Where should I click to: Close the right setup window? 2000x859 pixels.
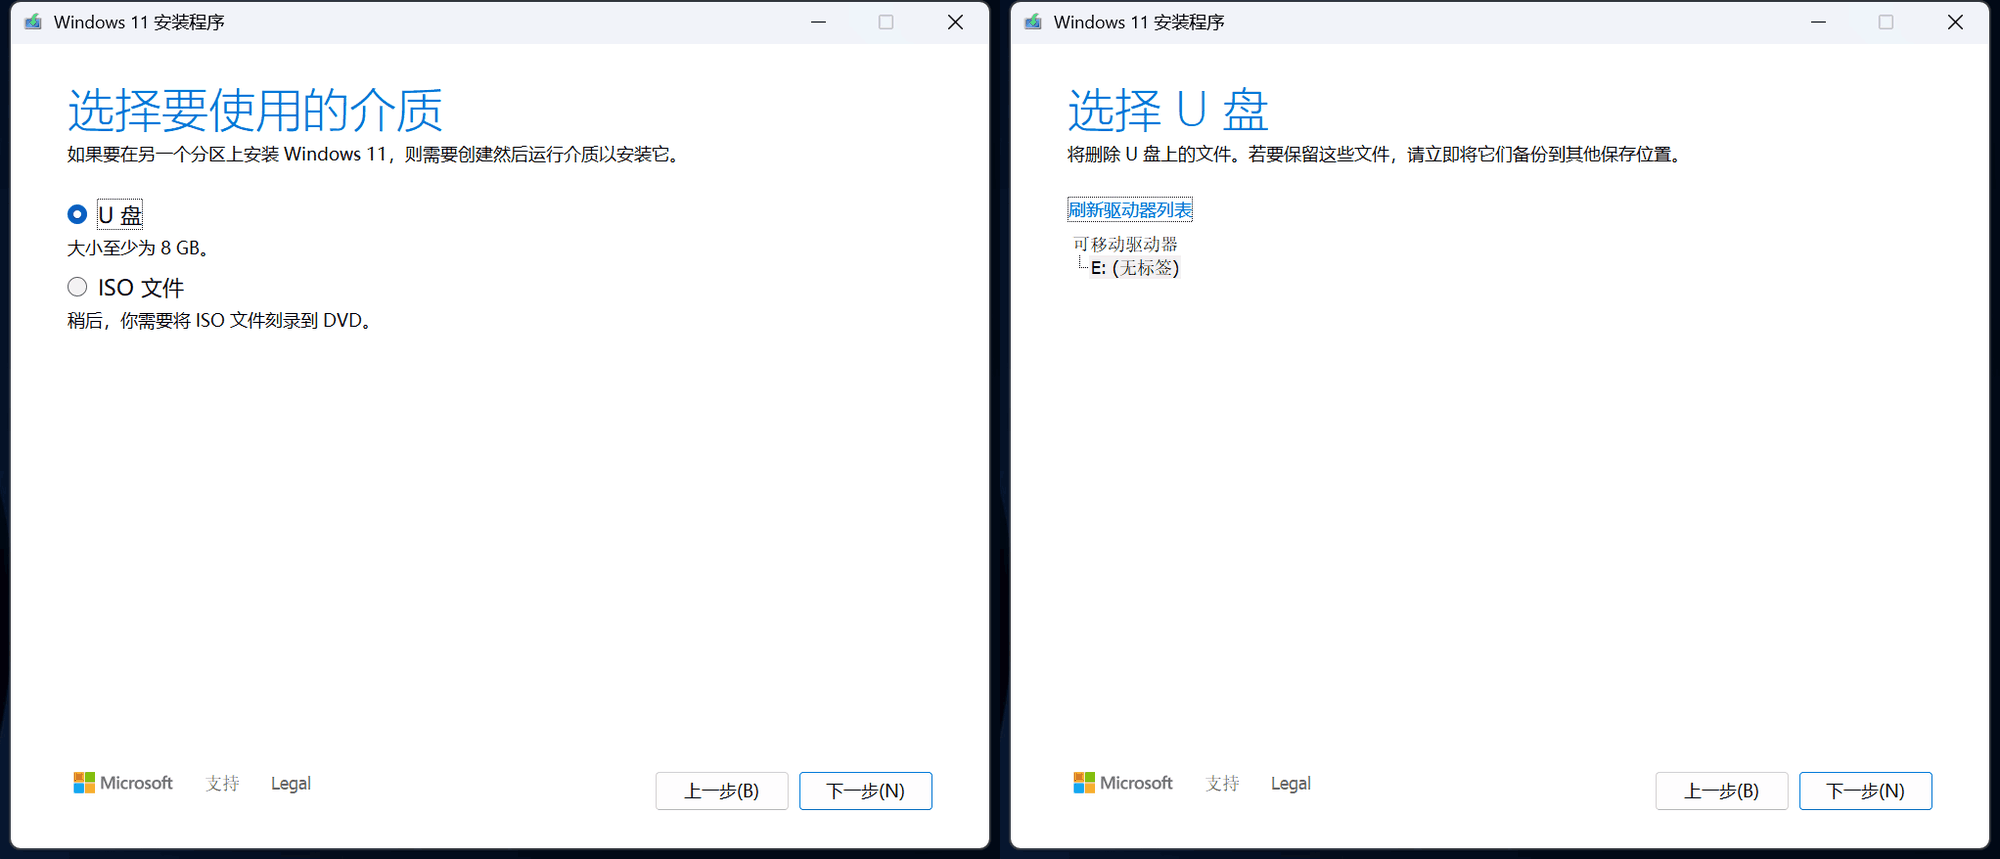tap(1955, 22)
